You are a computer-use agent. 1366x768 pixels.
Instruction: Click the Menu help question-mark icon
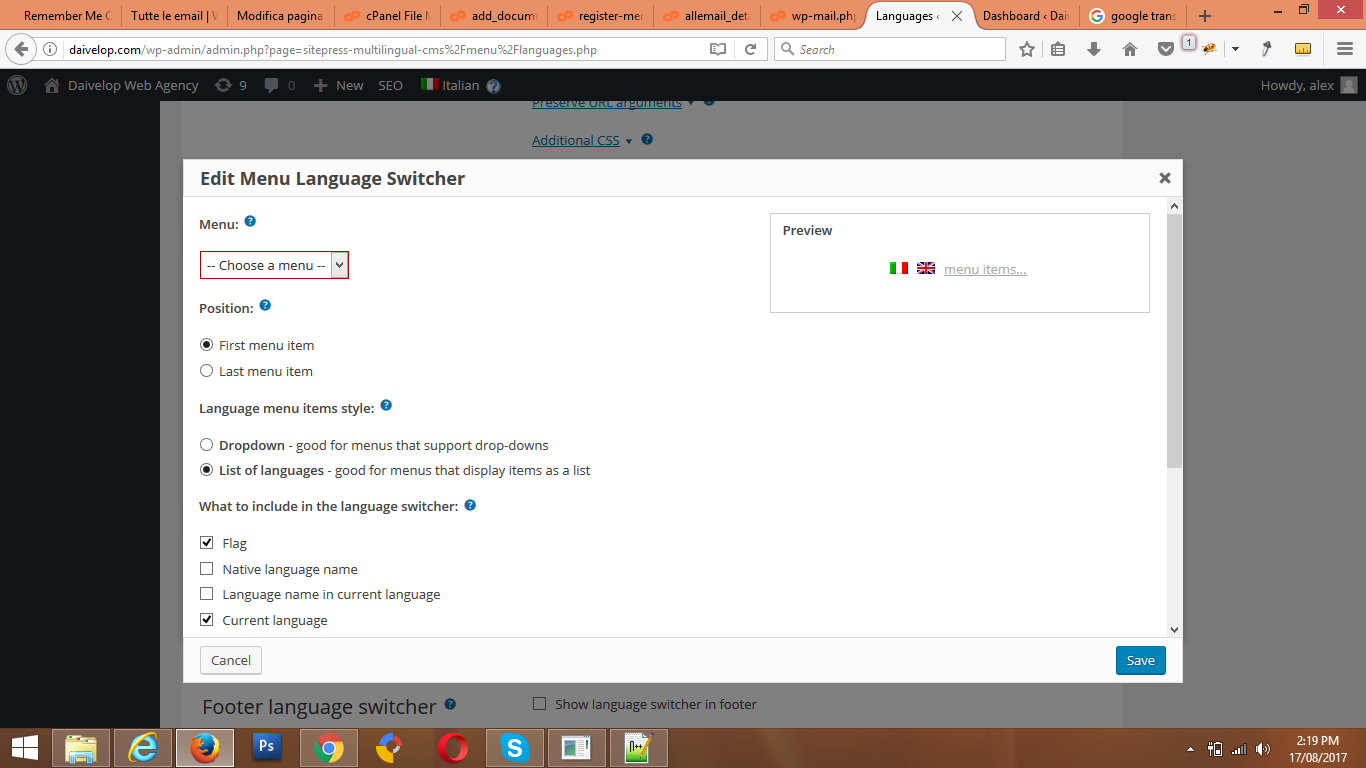(x=250, y=221)
